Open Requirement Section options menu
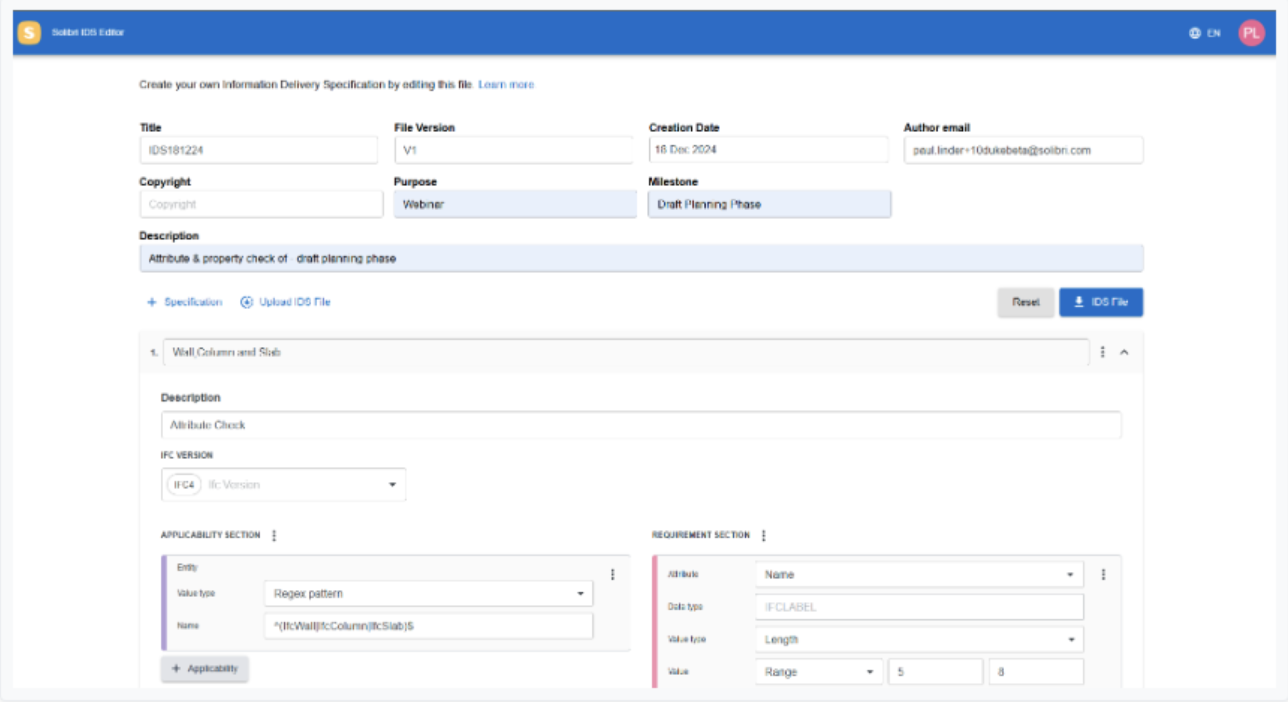This screenshot has height=702, width=1288. (763, 535)
